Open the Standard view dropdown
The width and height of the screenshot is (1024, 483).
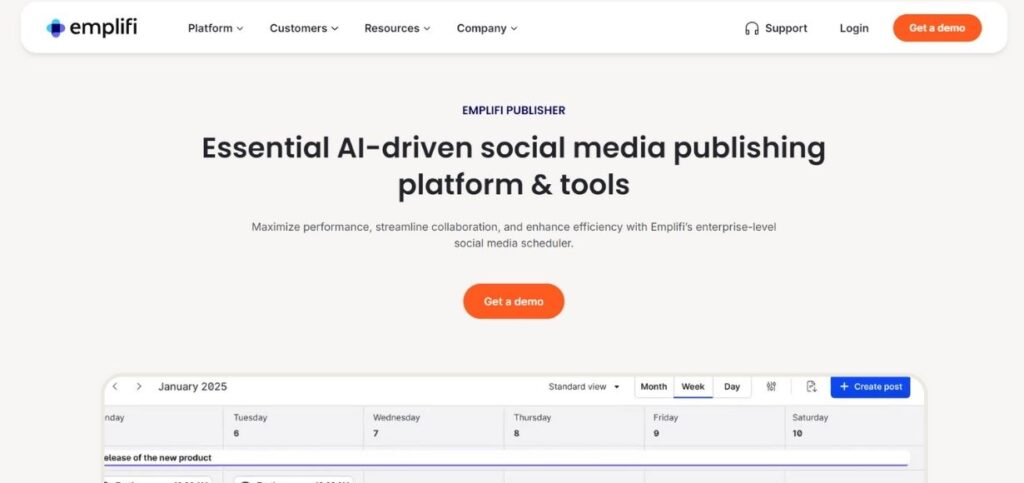[584, 386]
